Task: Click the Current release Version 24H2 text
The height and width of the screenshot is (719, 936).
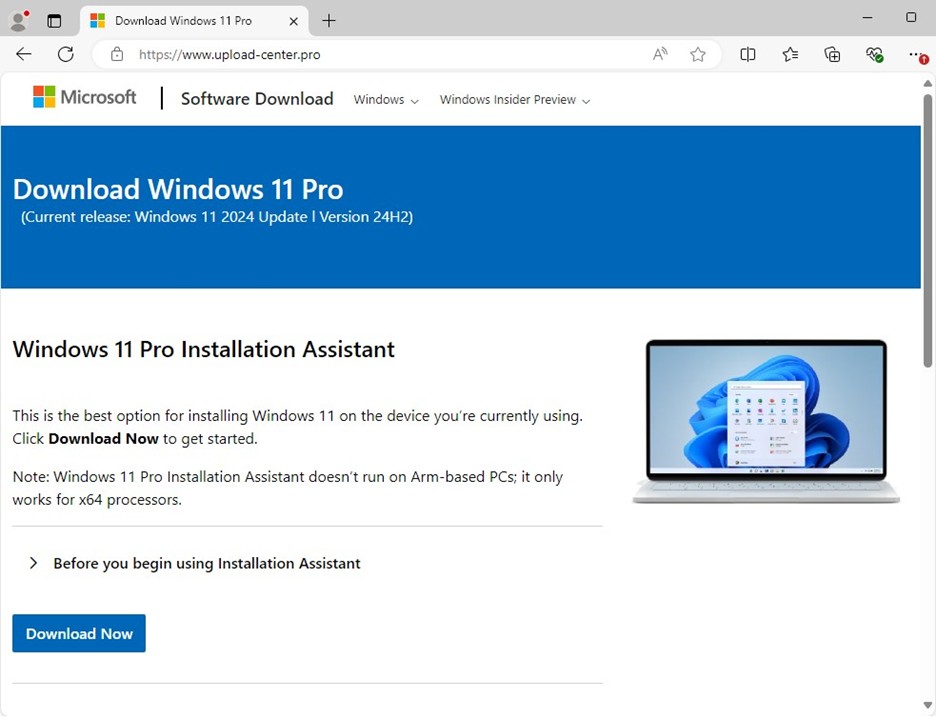Action: [x=217, y=217]
